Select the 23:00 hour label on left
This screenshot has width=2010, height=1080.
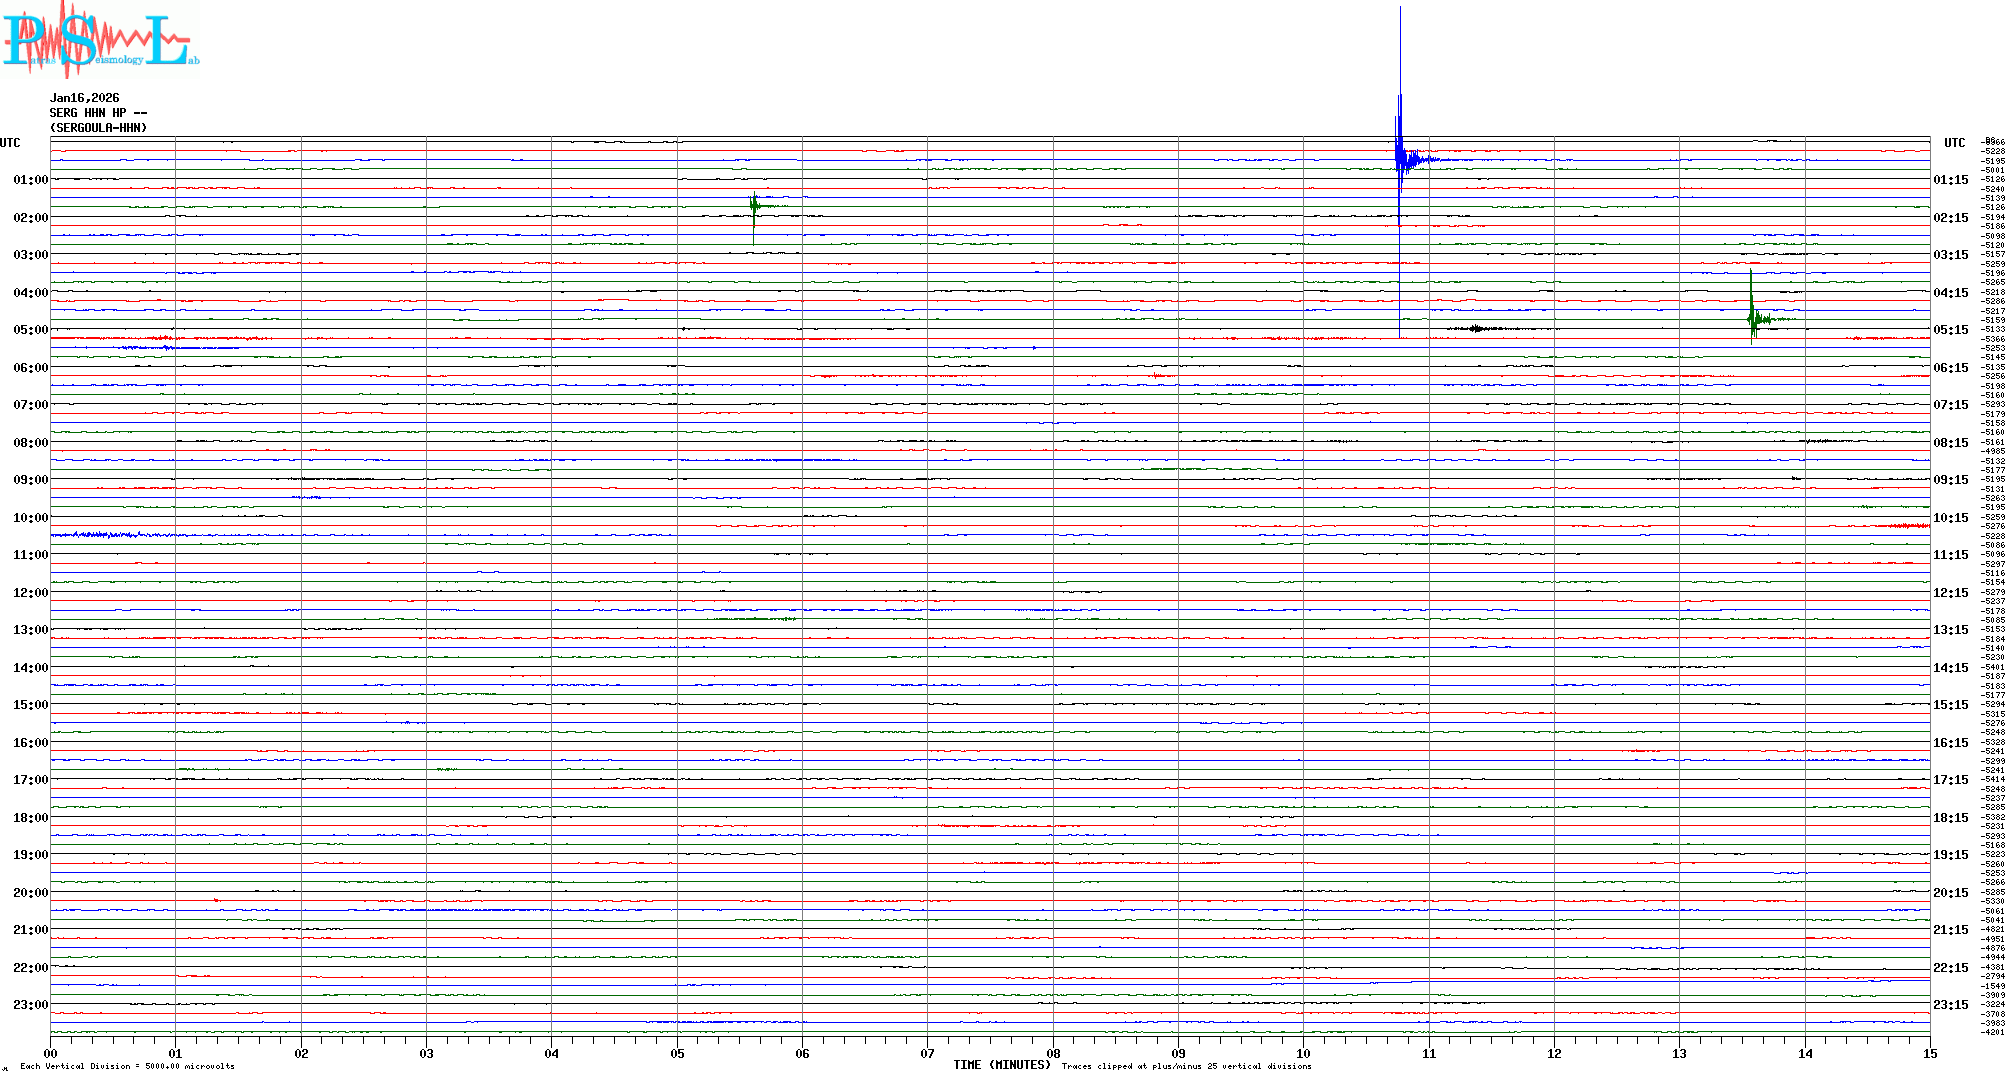coord(31,1005)
